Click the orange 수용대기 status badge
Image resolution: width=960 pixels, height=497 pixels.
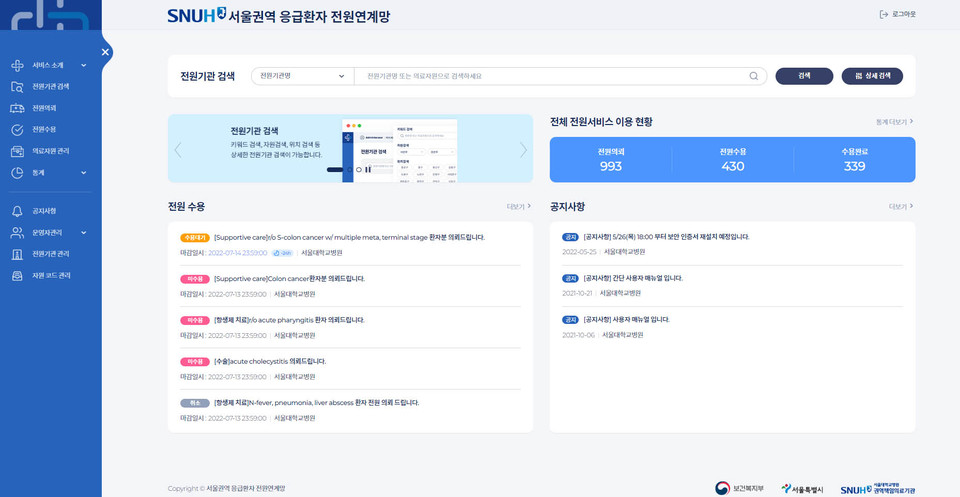[195, 237]
